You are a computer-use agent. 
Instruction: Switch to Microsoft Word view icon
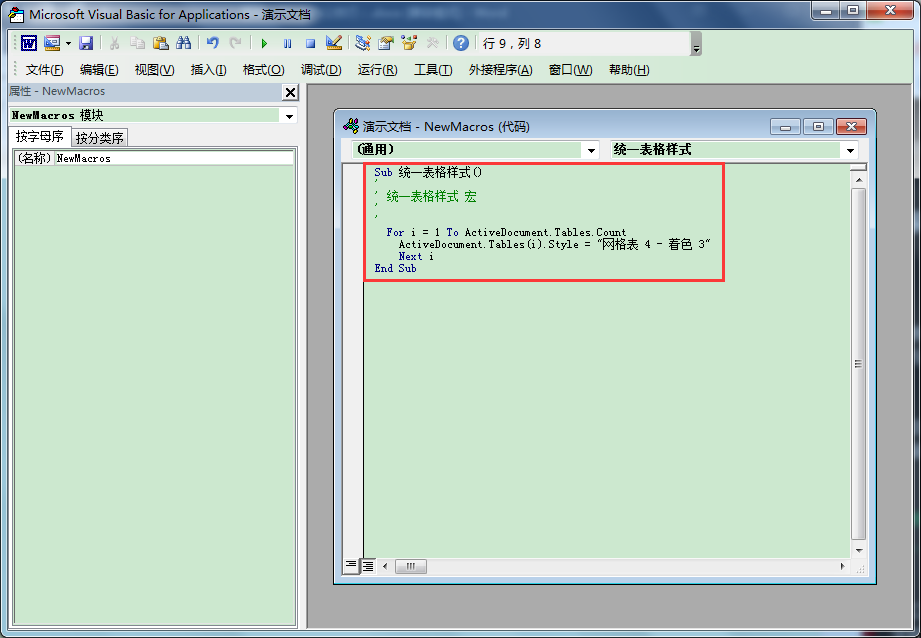(29, 43)
